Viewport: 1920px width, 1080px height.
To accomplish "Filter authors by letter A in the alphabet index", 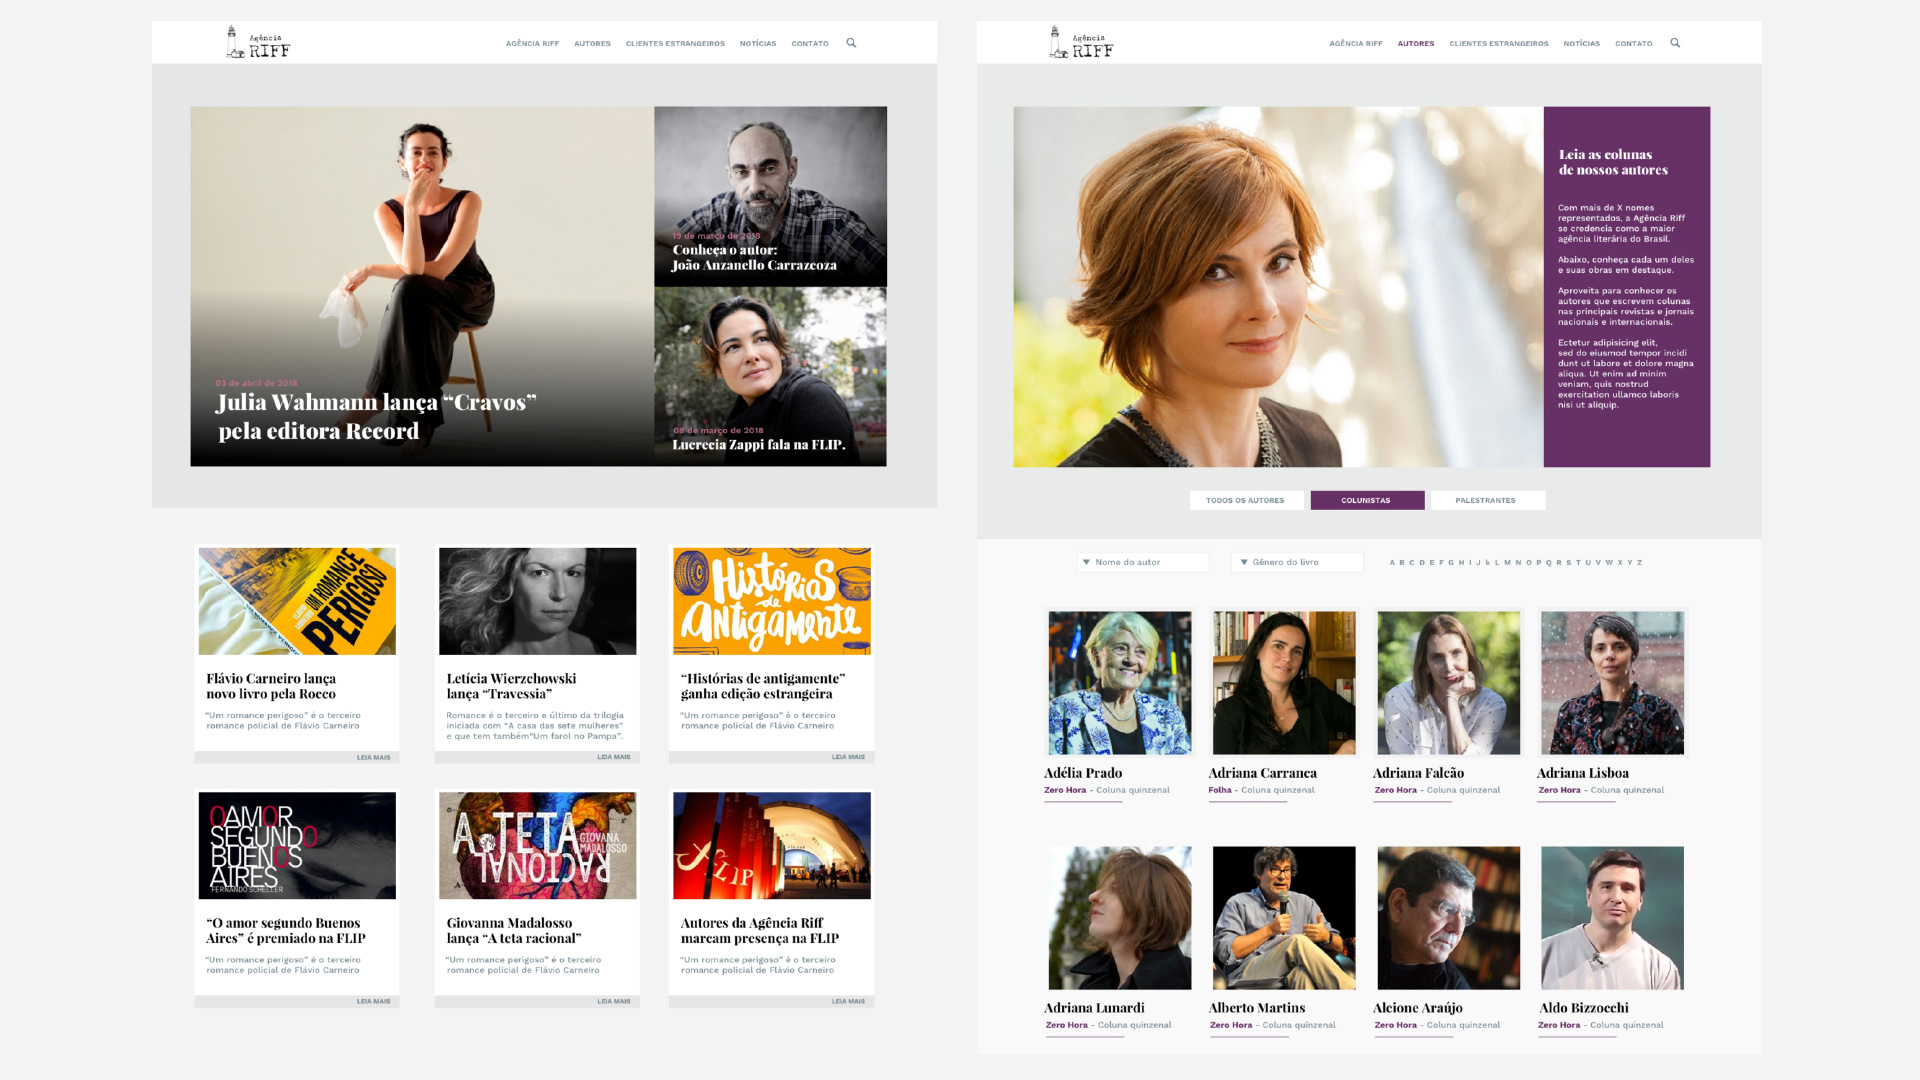I will (x=1391, y=563).
